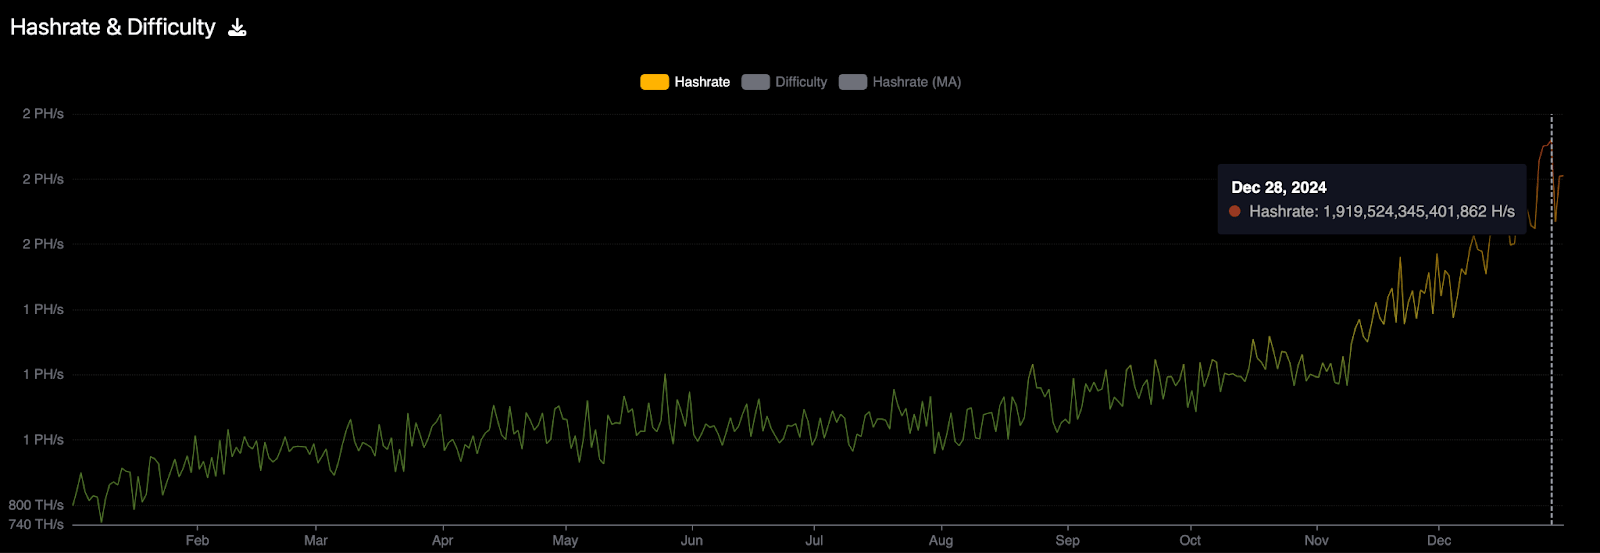Toggle the Difficulty series in legend
The width and height of the screenshot is (1600, 553).
pyautogui.click(x=784, y=82)
